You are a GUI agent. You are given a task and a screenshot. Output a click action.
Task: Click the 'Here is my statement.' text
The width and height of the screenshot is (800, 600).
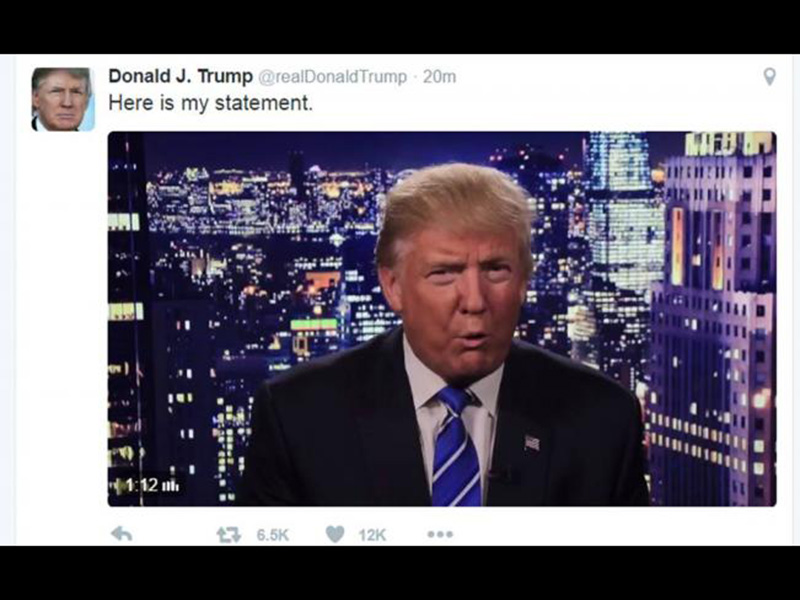(210, 103)
